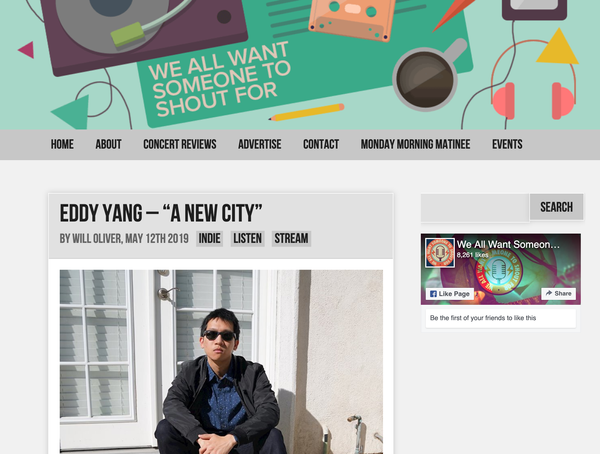The image size is (600, 454).
Task: Click the search input field
Action: click(475, 207)
